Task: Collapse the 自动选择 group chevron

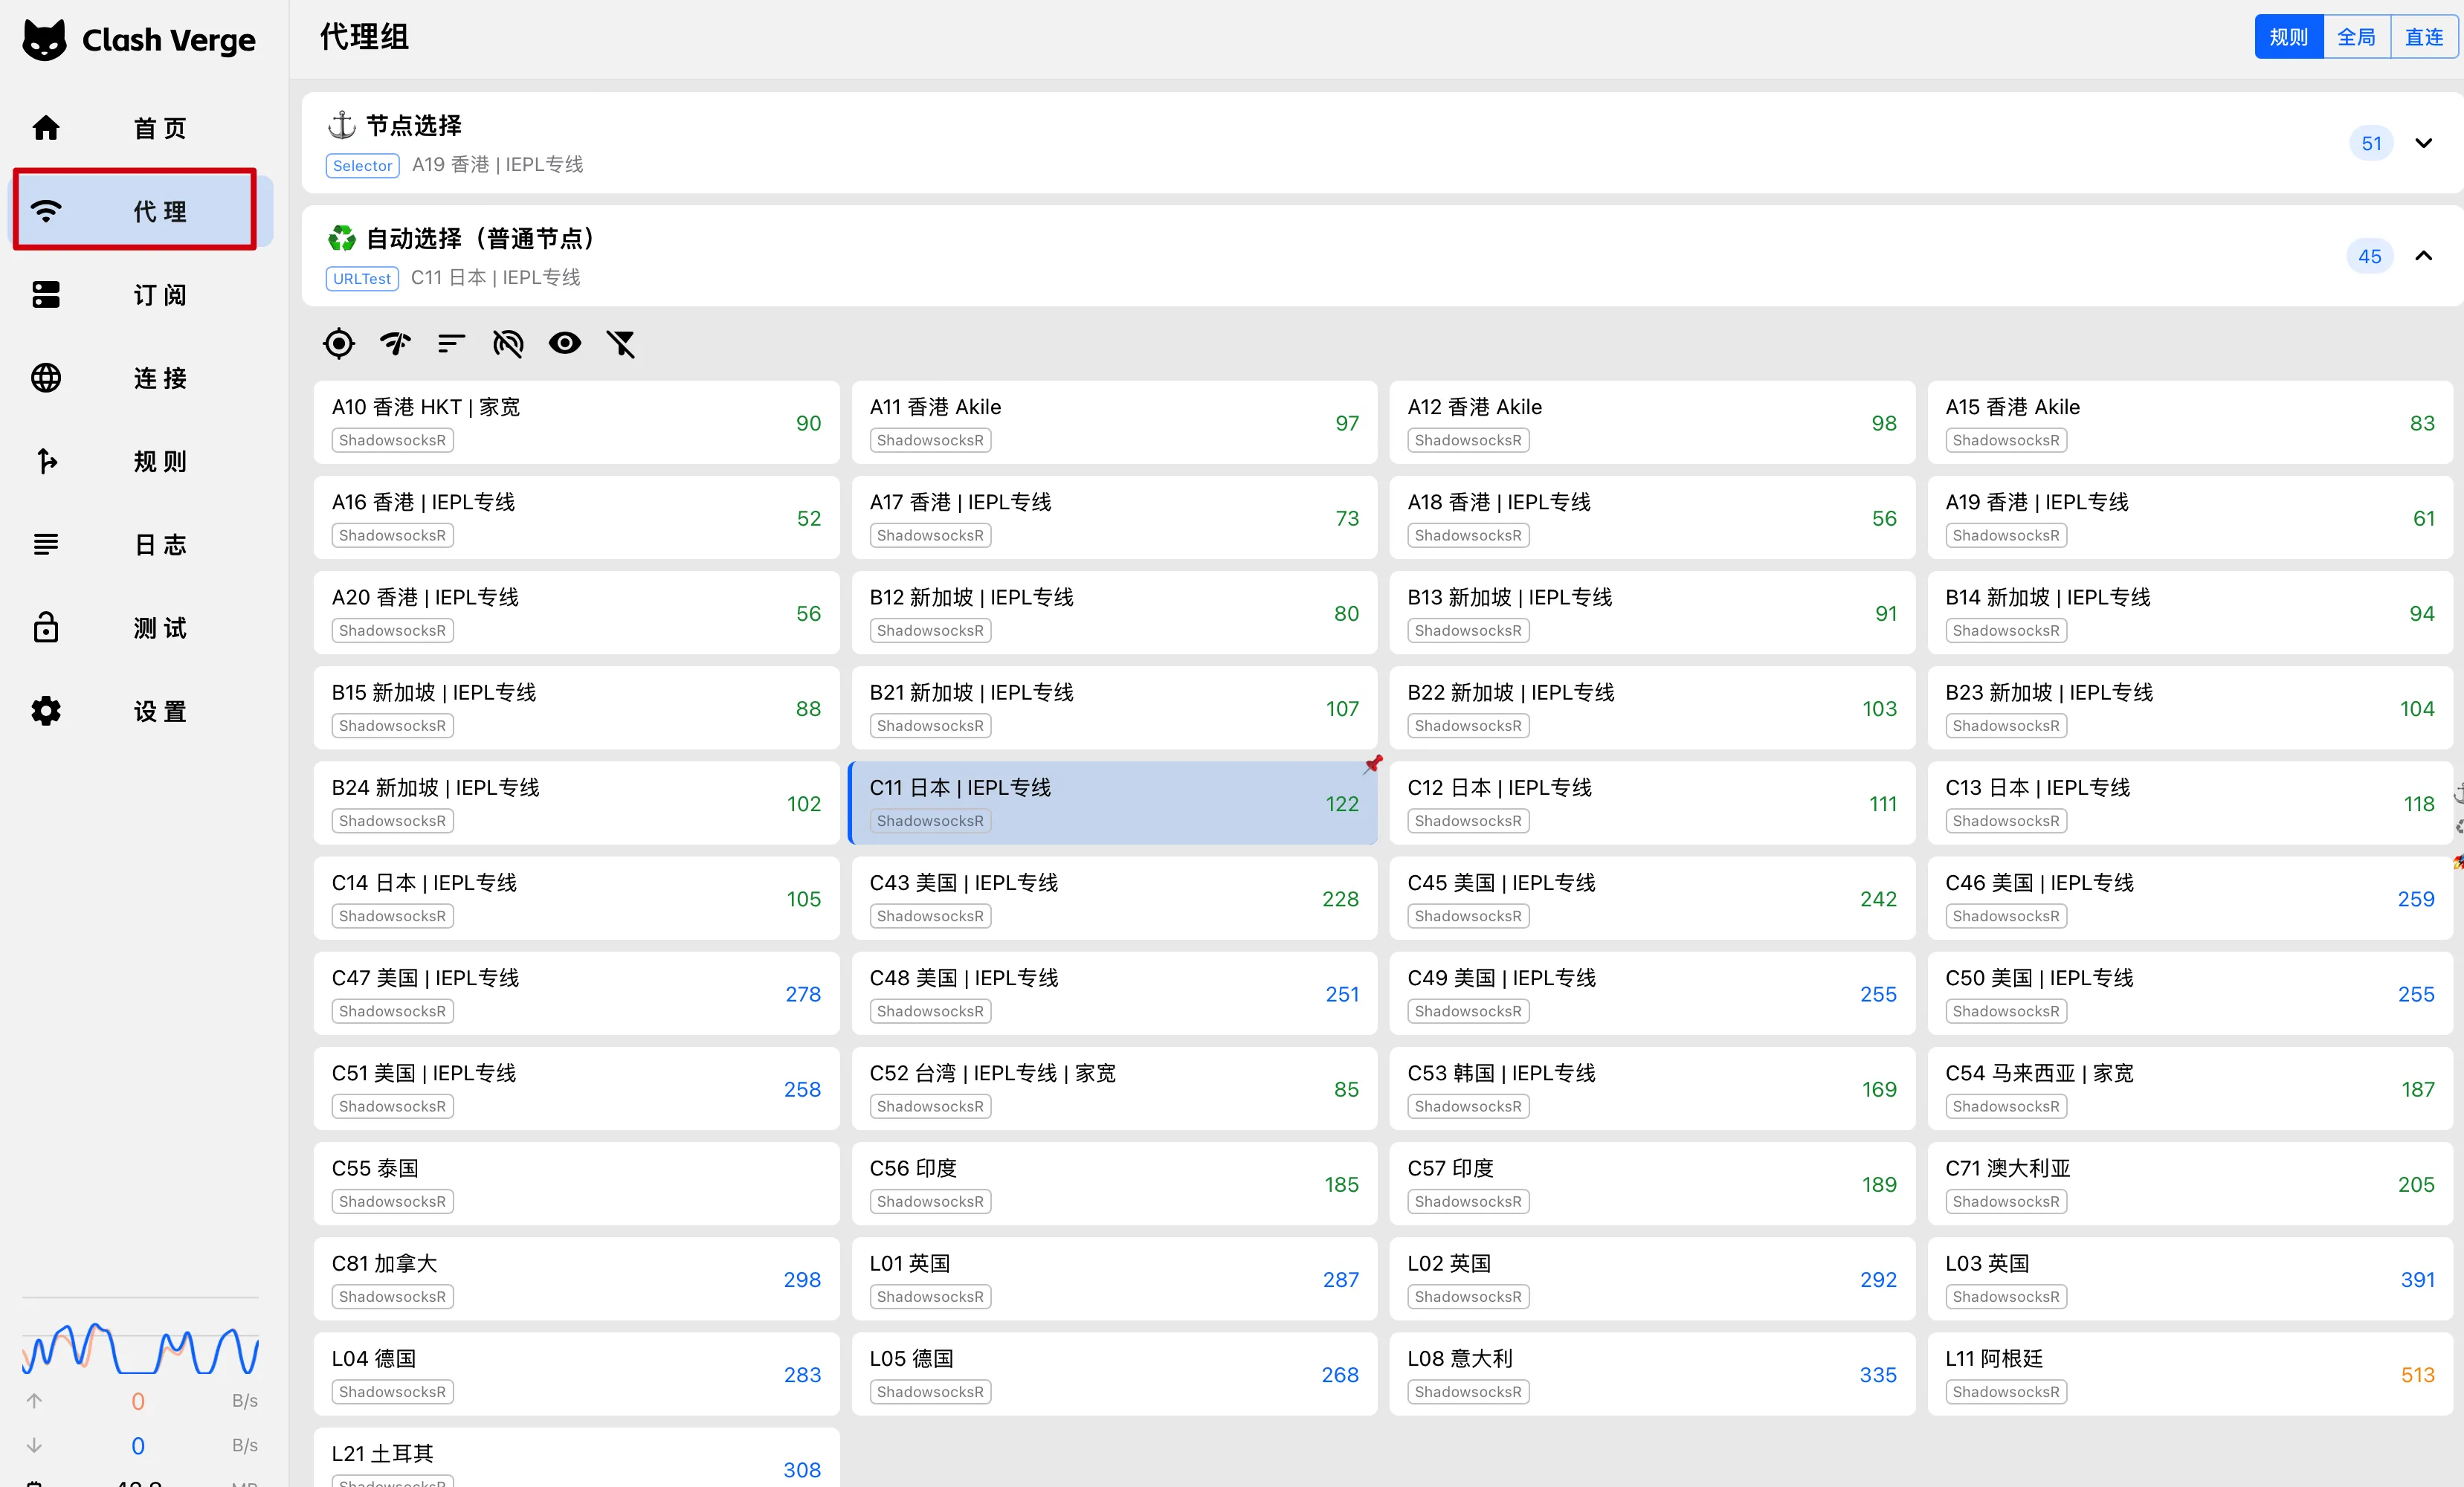Action: [2423, 256]
